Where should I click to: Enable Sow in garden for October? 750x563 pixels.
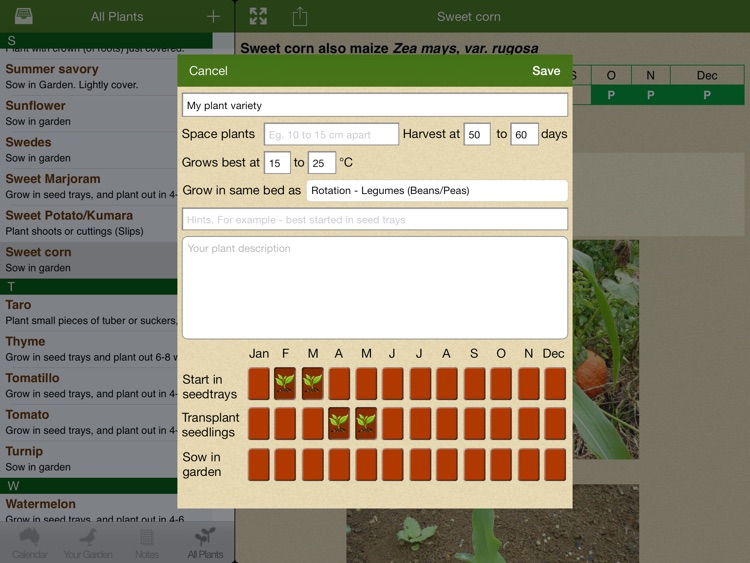pos(501,464)
